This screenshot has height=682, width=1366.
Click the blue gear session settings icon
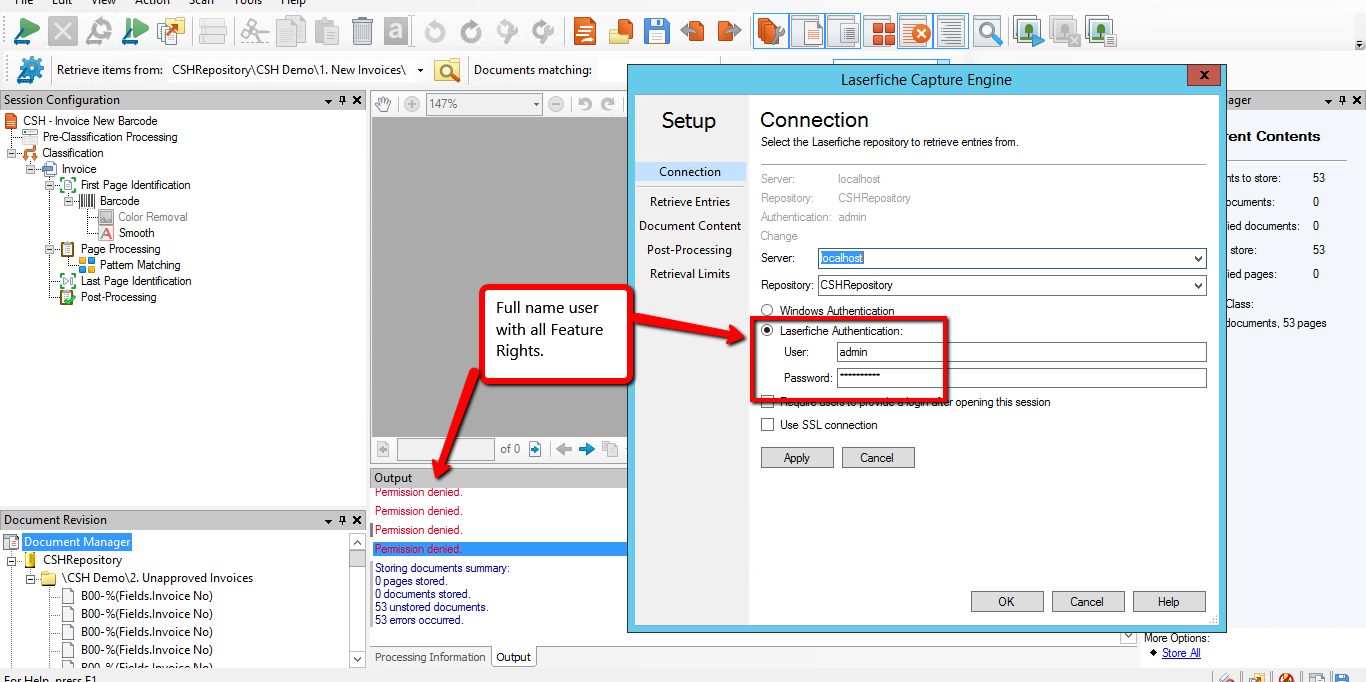tap(30, 70)
